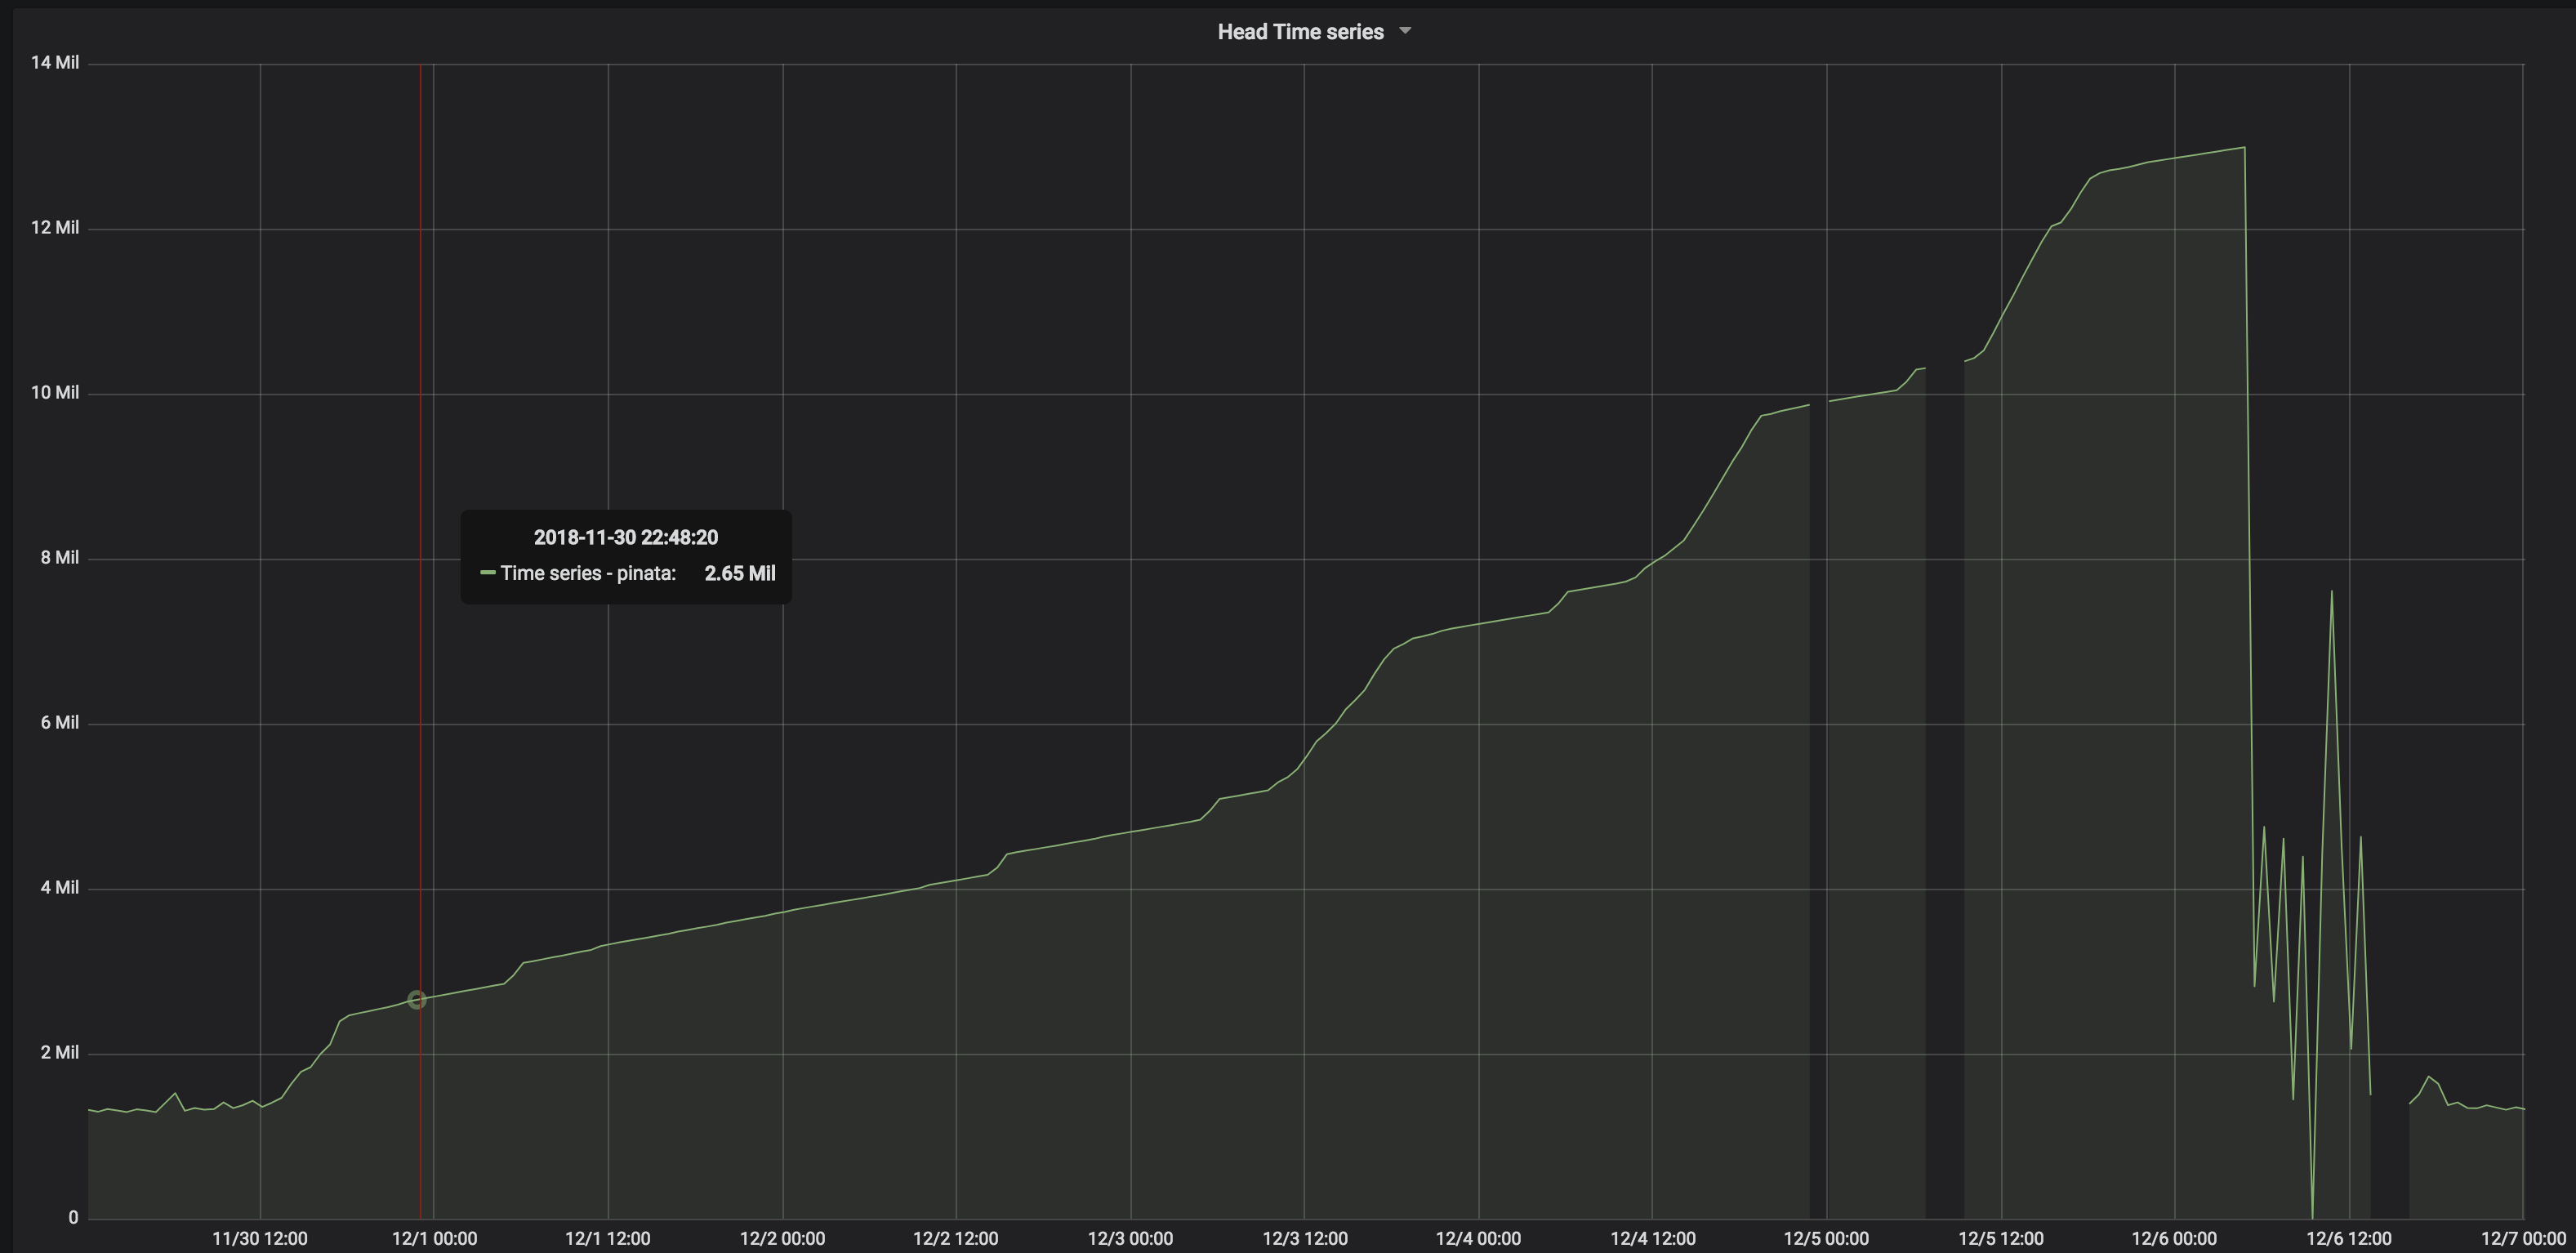Click the wide data gap before 12/5 12:00

(x=1945, y=800)
